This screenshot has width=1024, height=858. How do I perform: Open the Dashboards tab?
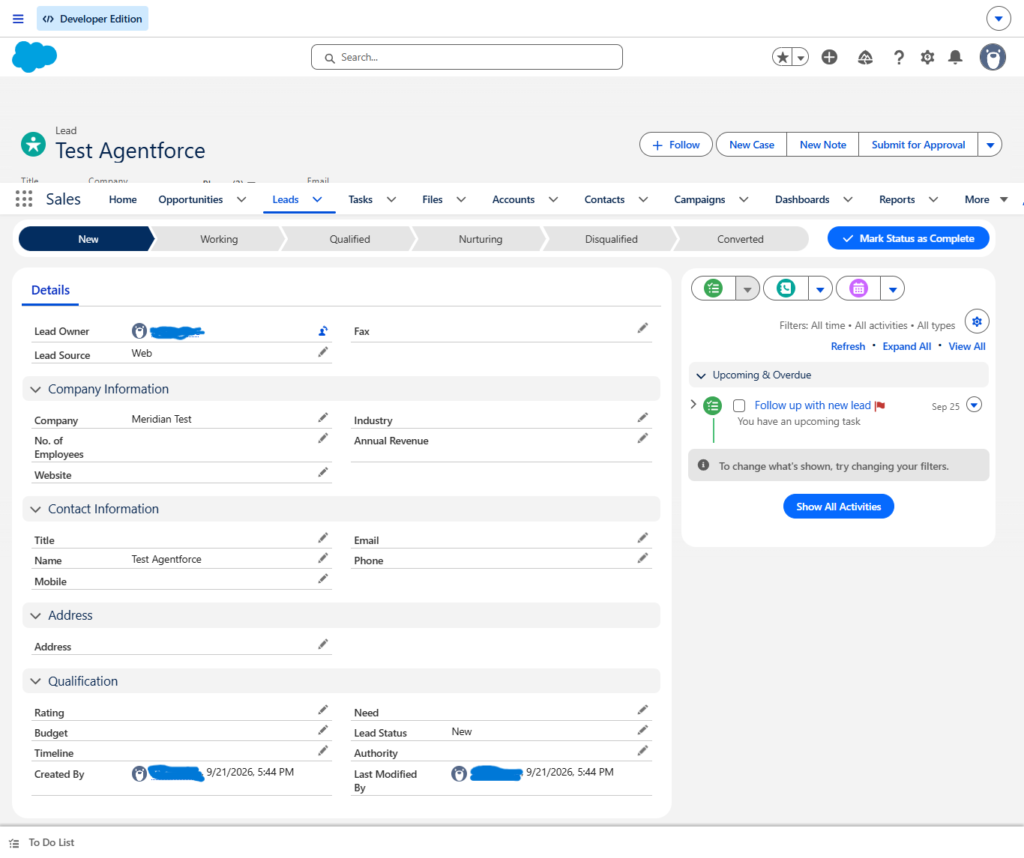pyautogui.click(x=802, y=199)
